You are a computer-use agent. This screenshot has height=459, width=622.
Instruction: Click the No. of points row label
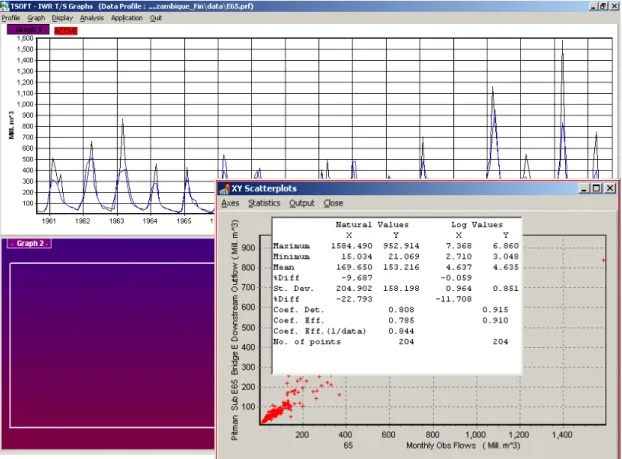point(307,342)
